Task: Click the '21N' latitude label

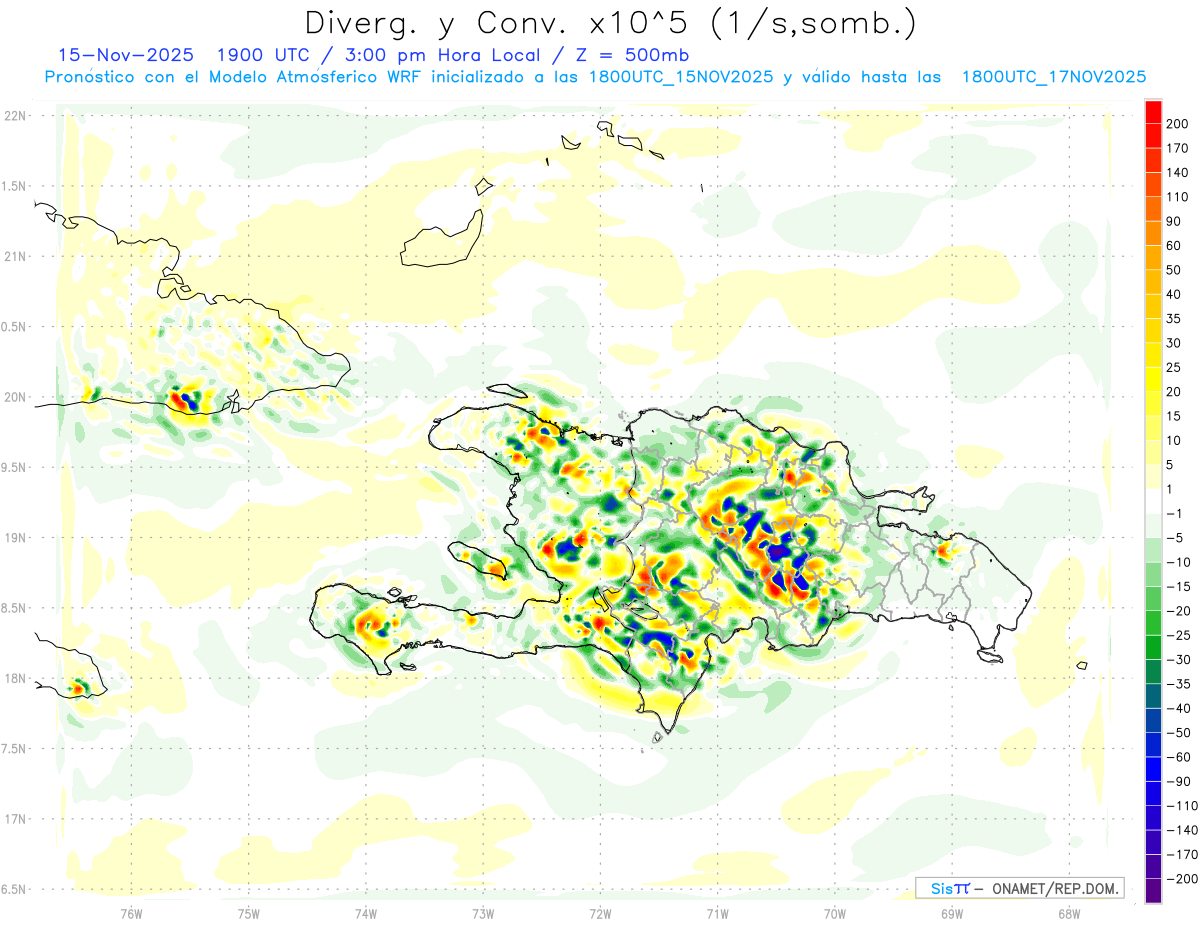Action: [14, 256]
